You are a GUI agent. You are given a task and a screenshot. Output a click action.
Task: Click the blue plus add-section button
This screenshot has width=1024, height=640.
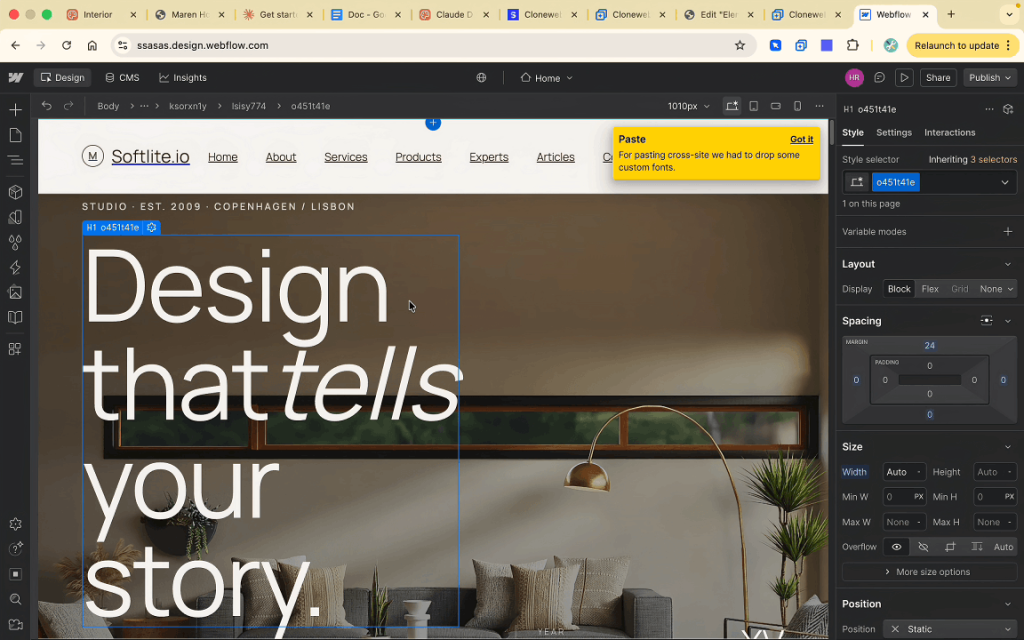(x=433, y=123)
